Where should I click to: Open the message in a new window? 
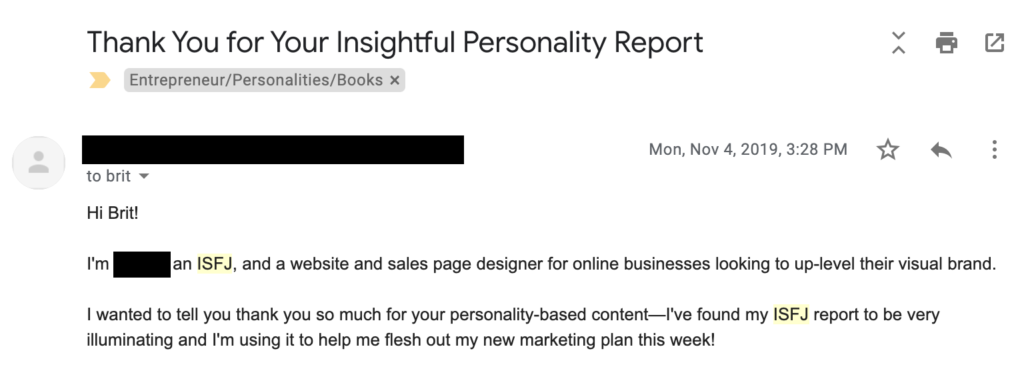[994, 43]
